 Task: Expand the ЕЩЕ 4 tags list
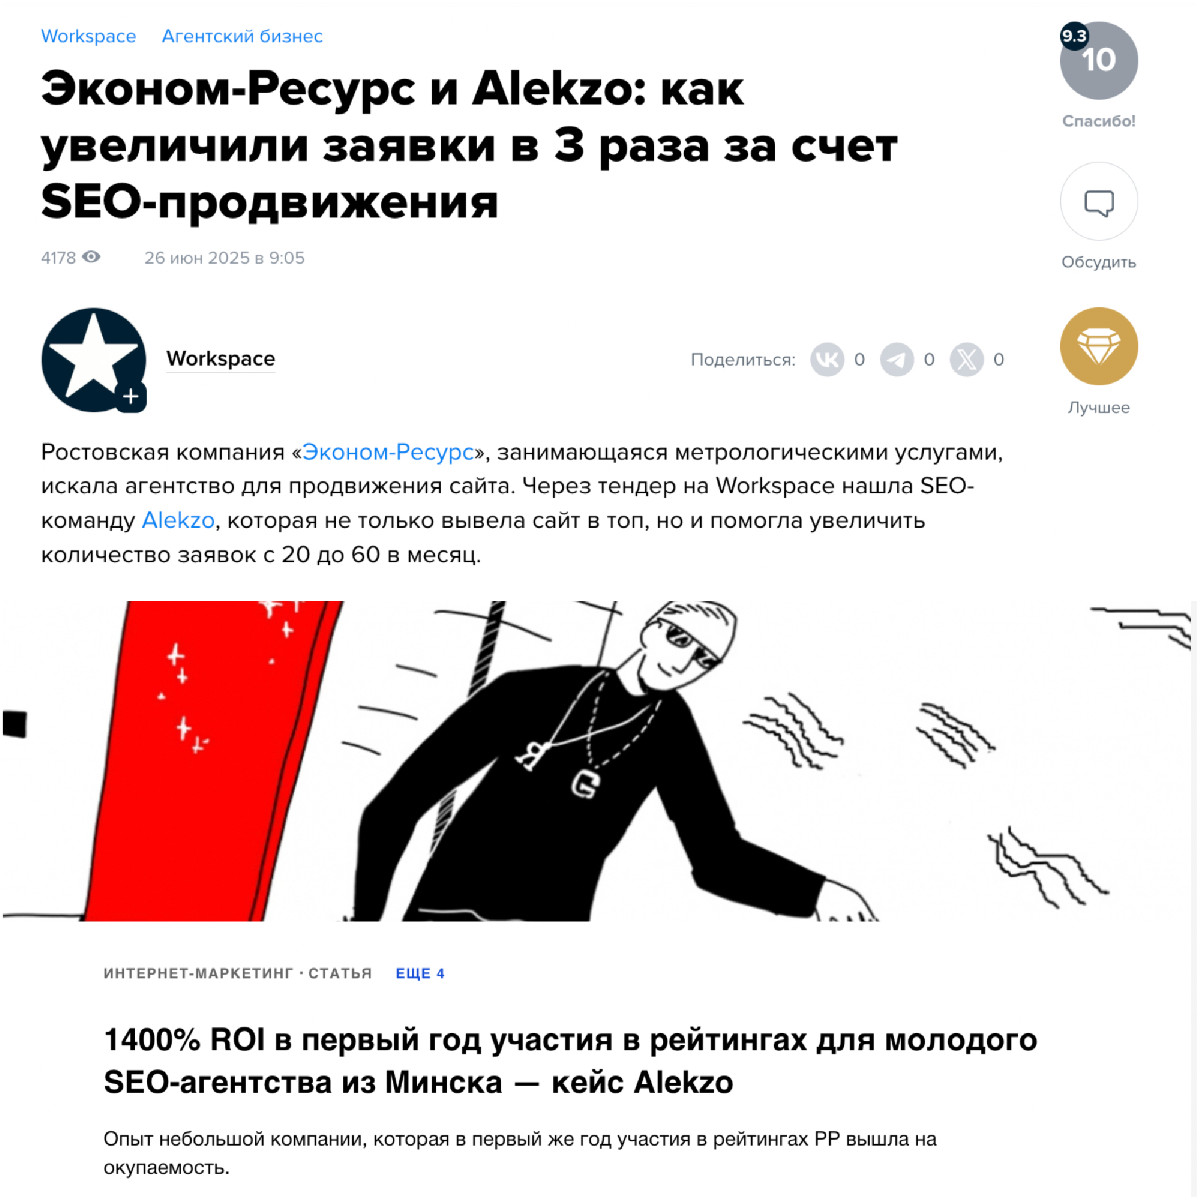pos(420,973)
